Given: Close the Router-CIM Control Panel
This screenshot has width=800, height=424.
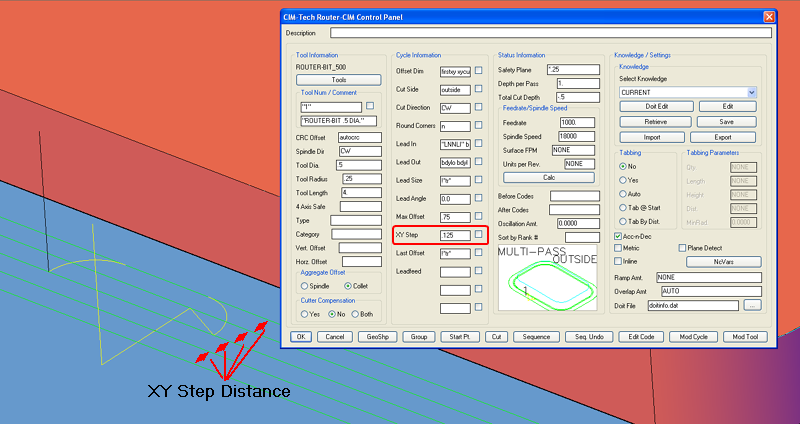Looking at the screenshot, I should [x=769, y=17].
